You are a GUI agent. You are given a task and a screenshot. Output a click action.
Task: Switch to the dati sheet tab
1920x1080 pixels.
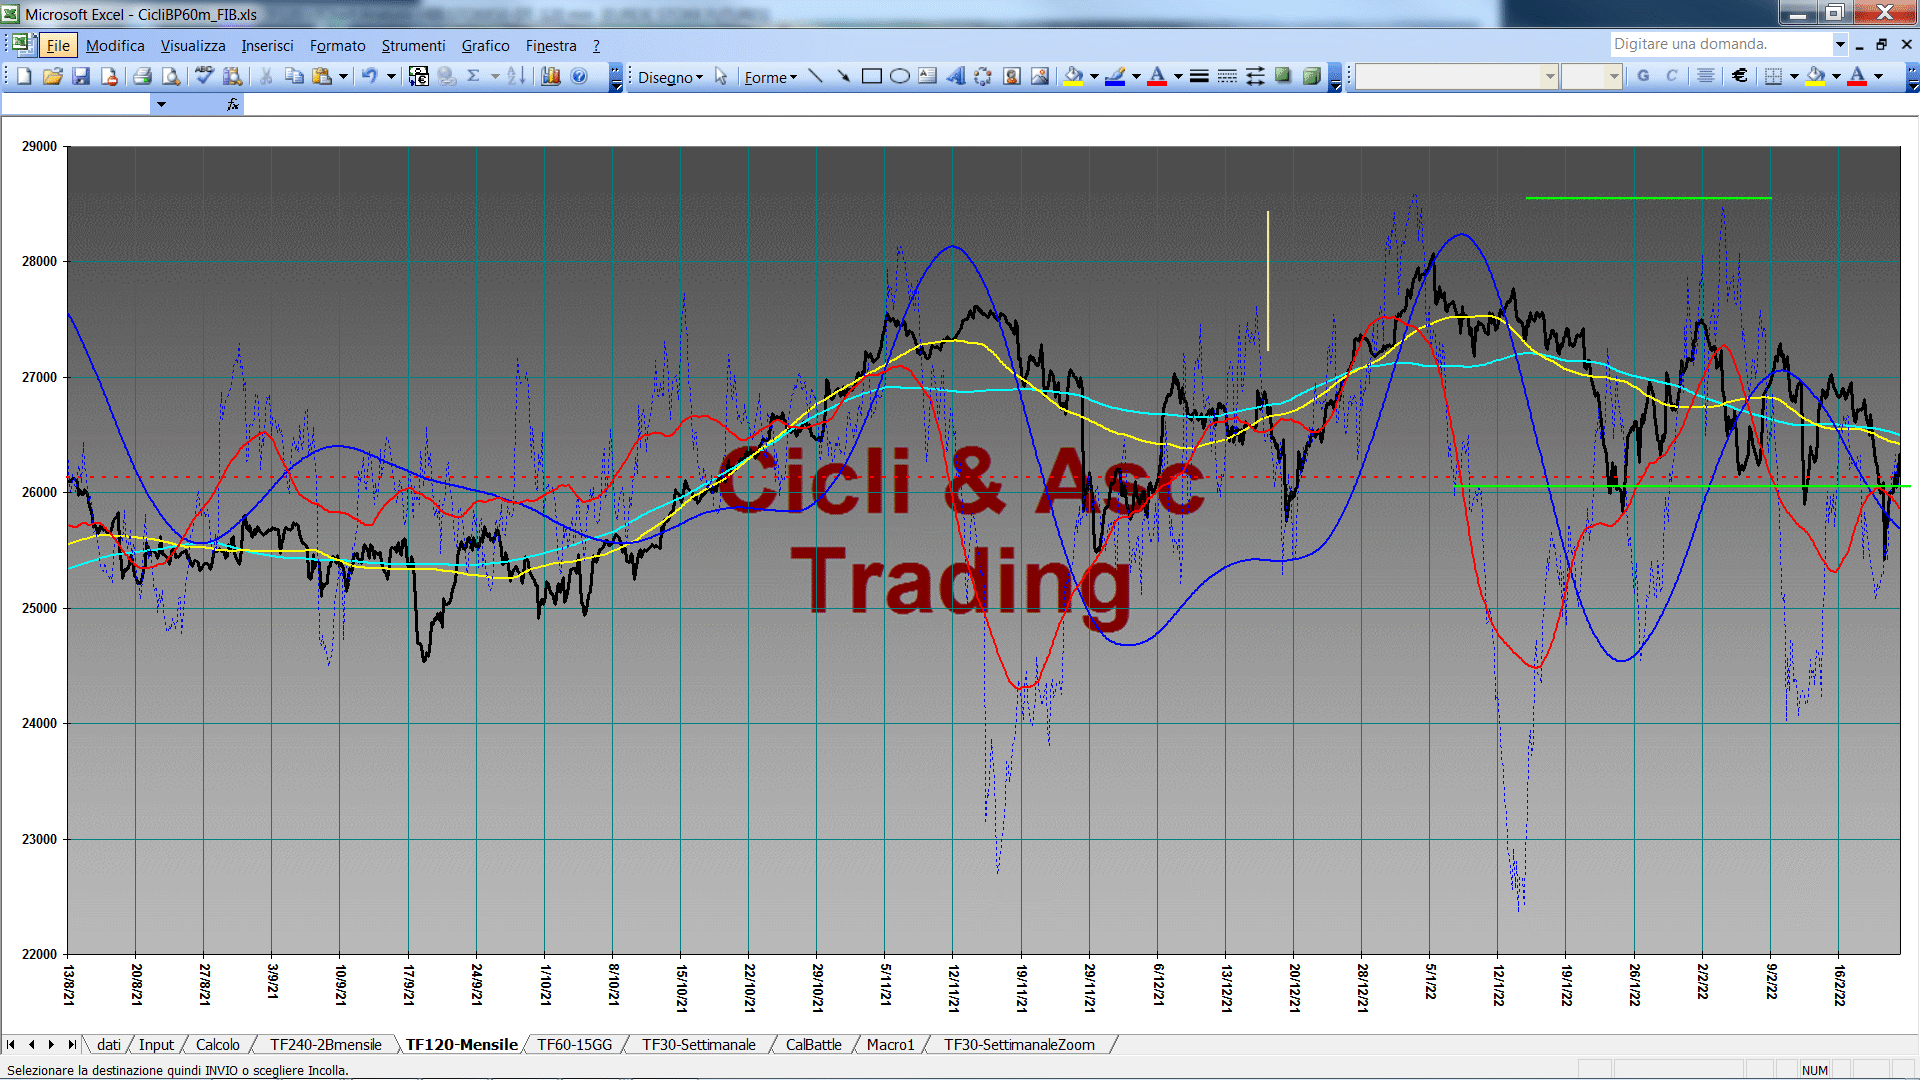(109, 1044)
